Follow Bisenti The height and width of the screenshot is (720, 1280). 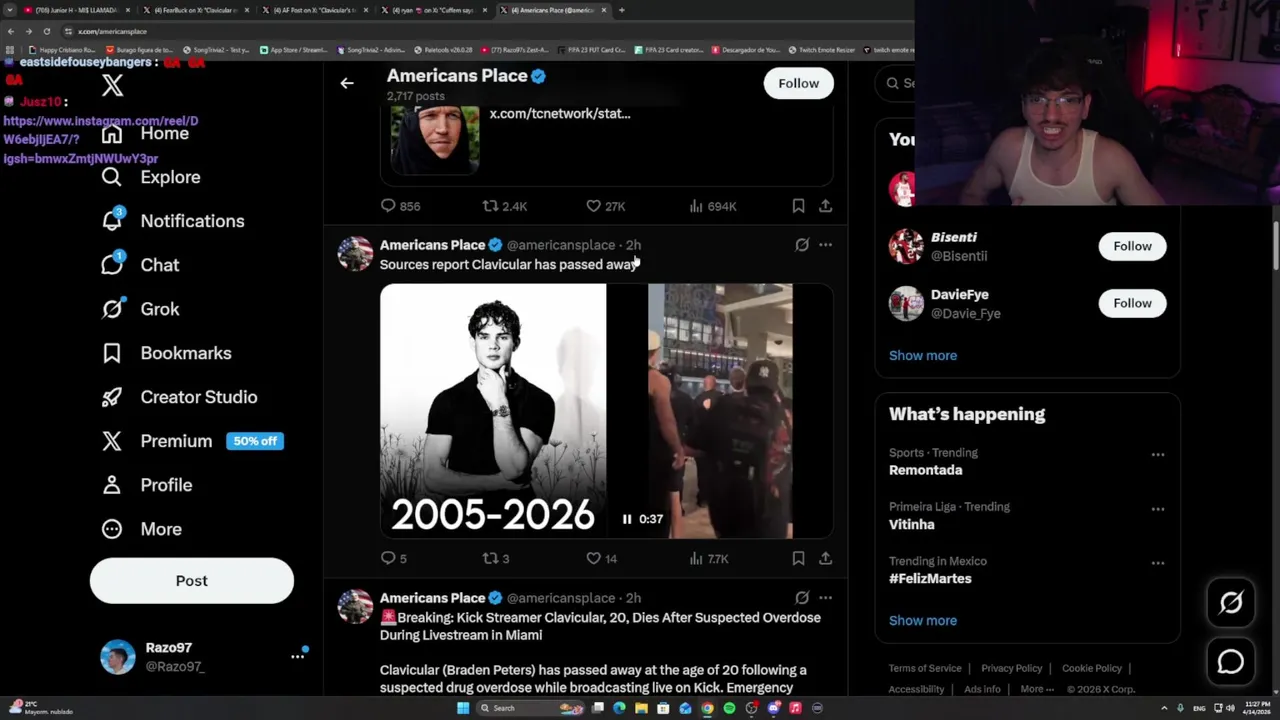[1132, 246]
